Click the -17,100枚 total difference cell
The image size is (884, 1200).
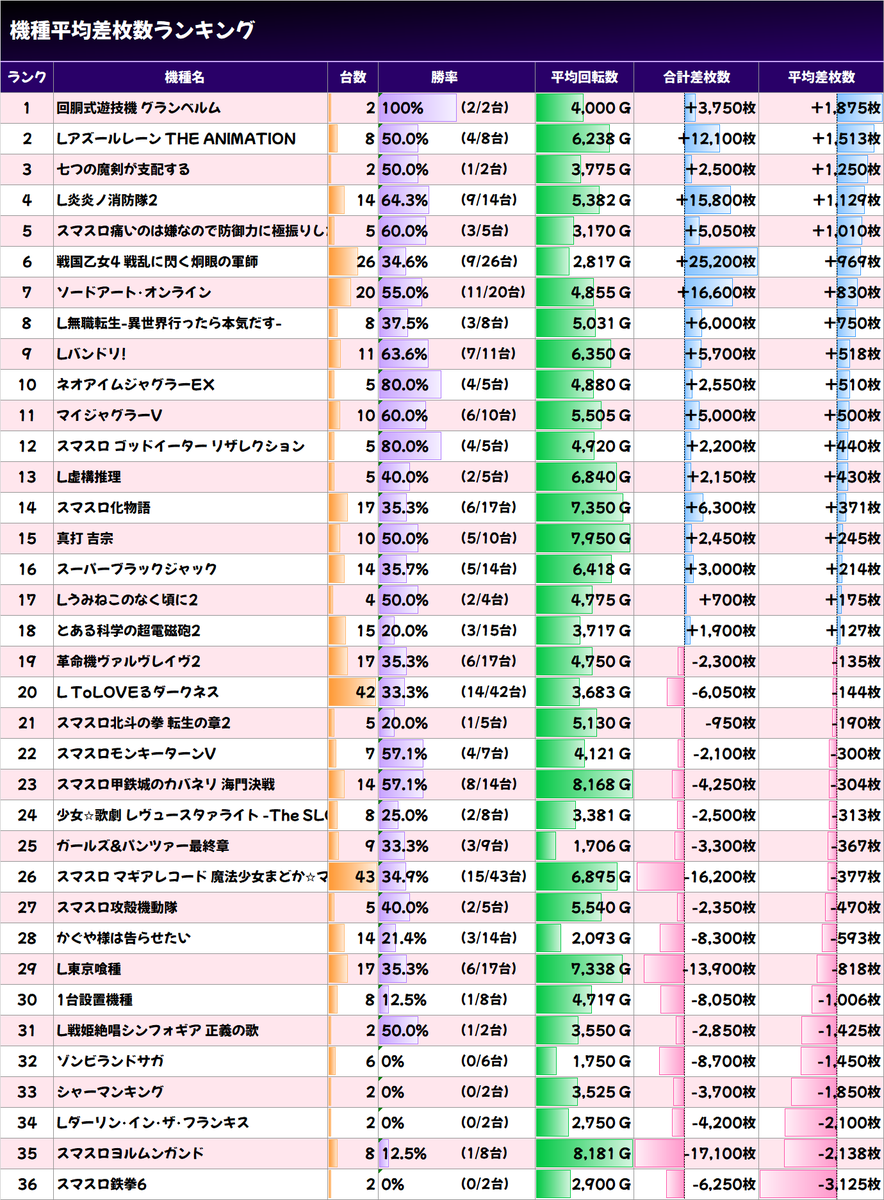click(x=696, y=1153)
